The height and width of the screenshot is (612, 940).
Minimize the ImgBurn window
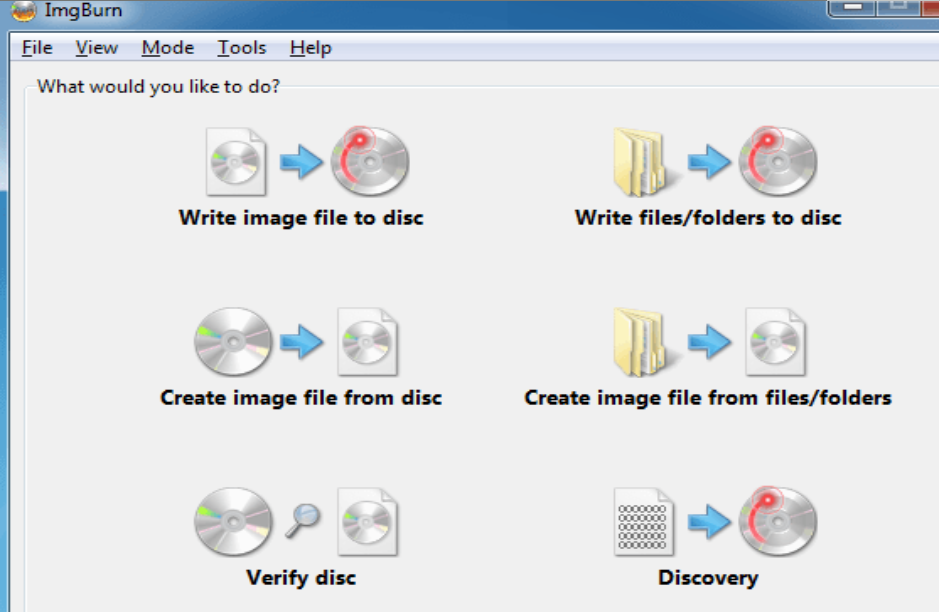852,7
